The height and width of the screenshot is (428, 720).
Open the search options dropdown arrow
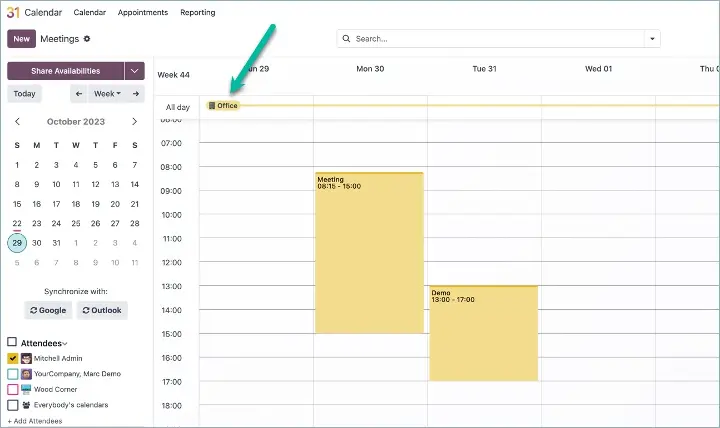point(652,39)
